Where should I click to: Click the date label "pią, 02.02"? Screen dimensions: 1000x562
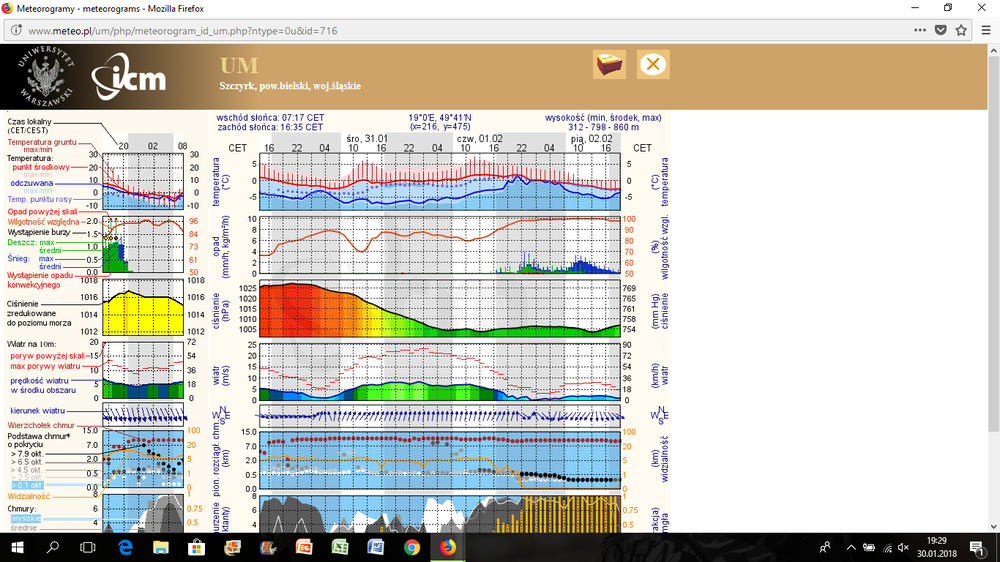click(592, 138)
